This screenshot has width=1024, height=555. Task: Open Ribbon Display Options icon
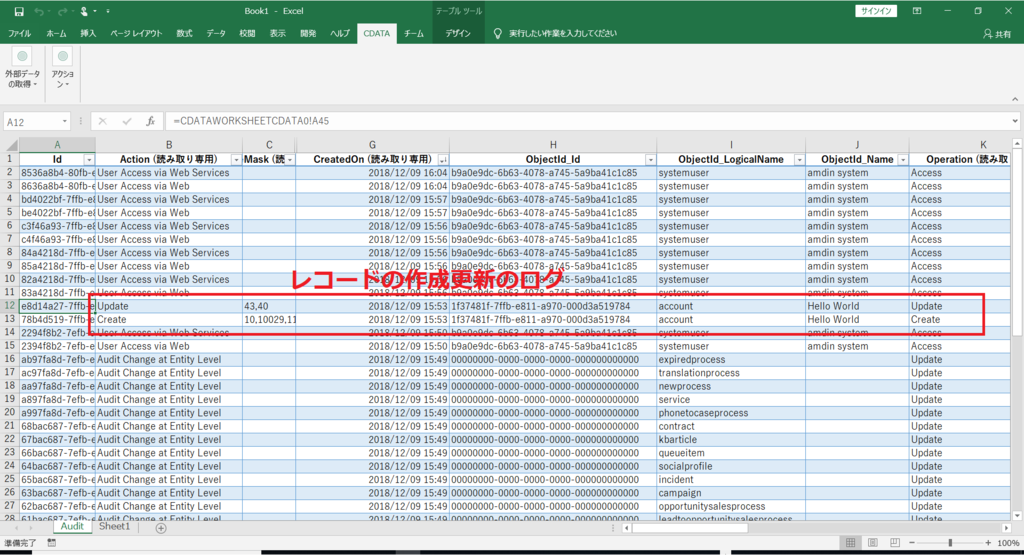tap(917, 11)
